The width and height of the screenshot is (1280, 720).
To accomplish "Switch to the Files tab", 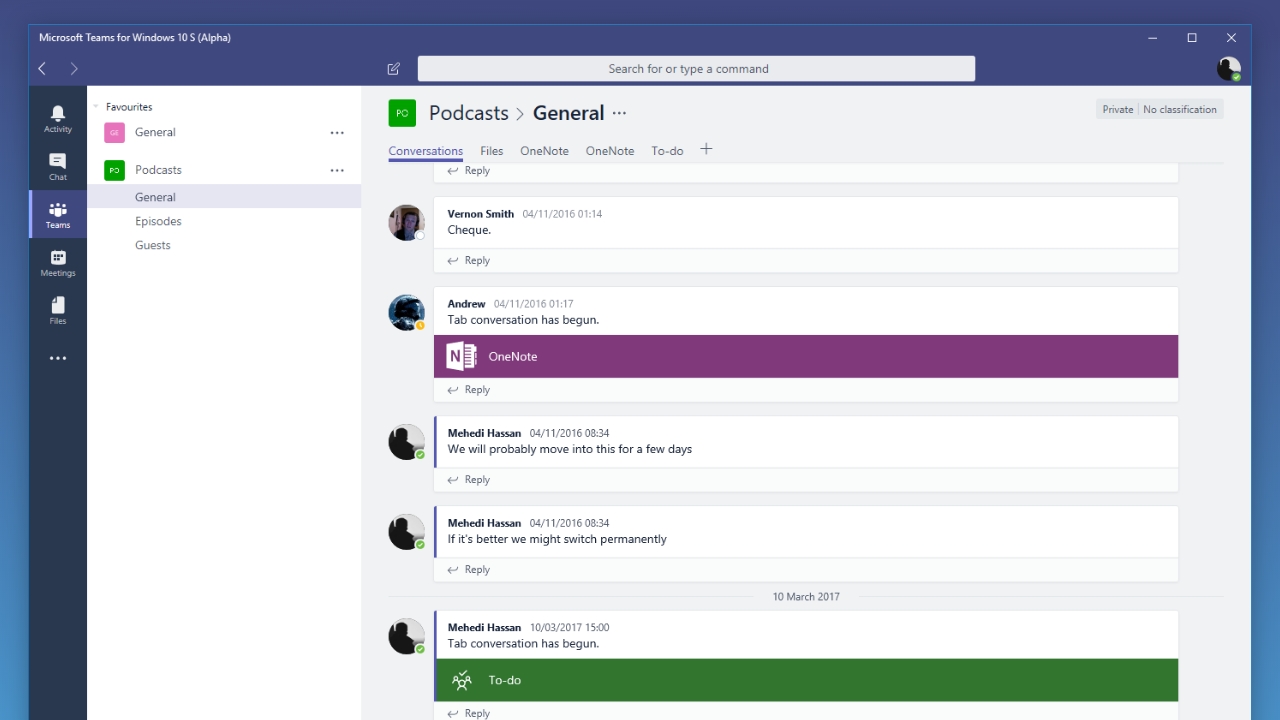I will tap(491, 151).
